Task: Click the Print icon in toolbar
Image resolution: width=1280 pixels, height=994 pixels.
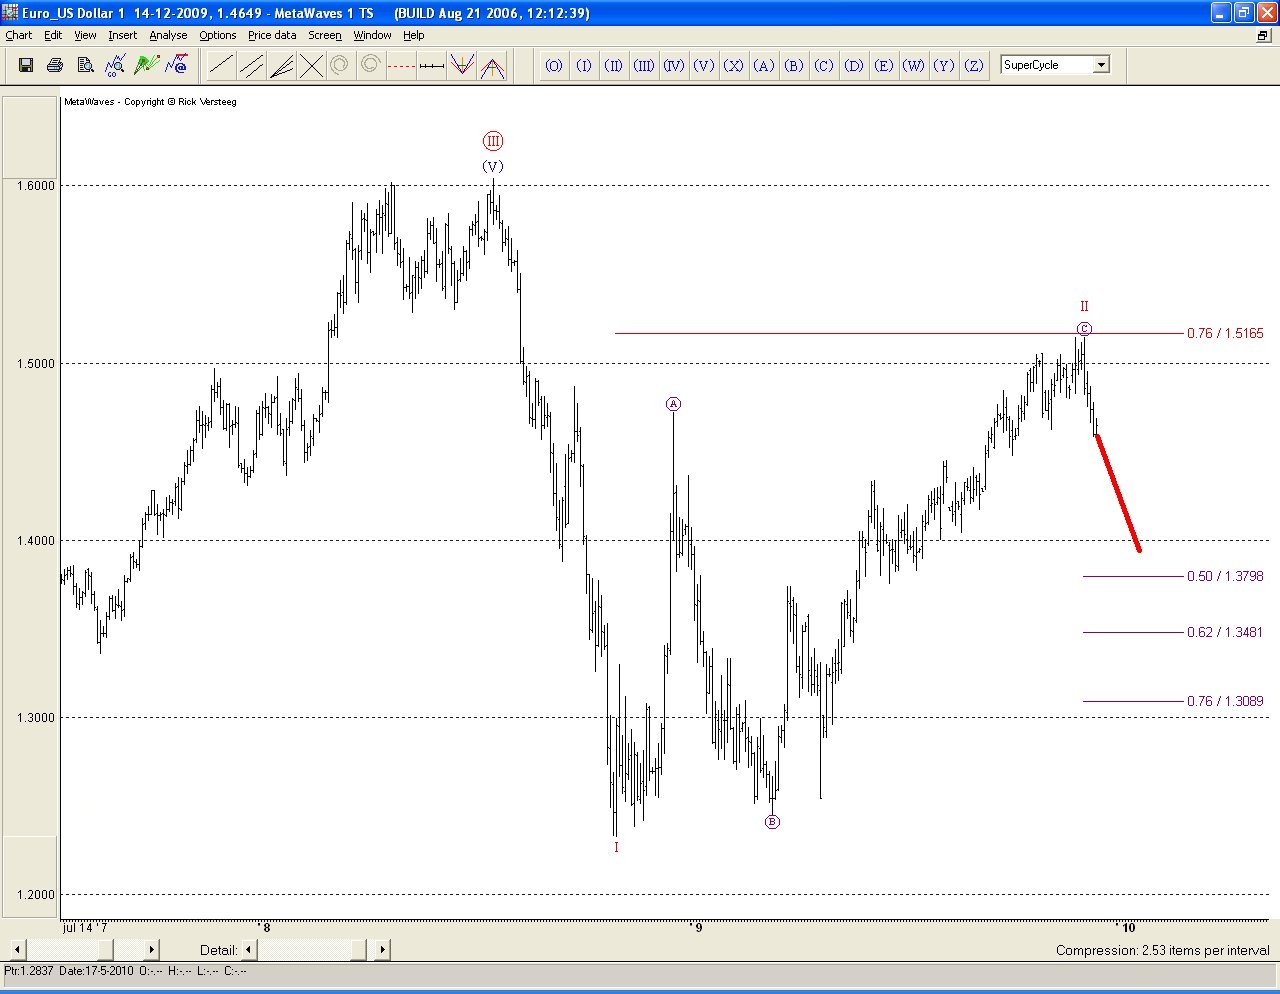Action: pyautogui.click(x=56, y=66)
